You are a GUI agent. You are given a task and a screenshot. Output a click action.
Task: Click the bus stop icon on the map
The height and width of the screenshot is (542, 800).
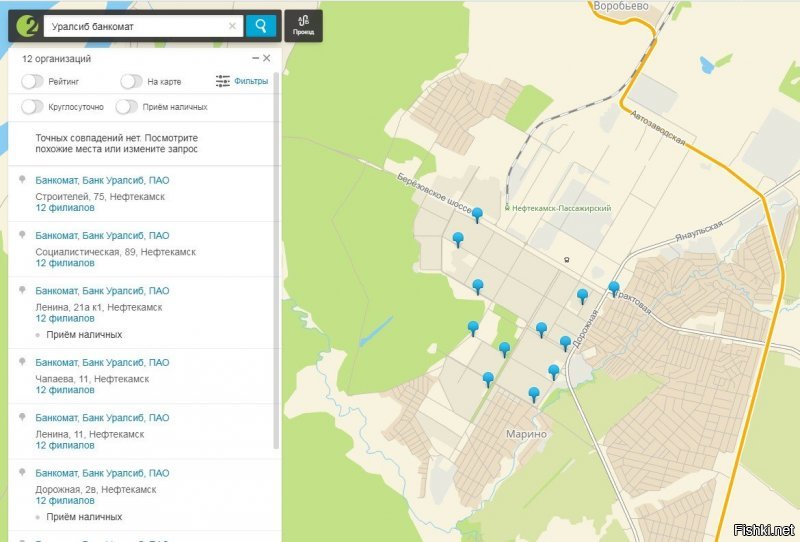coord(566,260)
